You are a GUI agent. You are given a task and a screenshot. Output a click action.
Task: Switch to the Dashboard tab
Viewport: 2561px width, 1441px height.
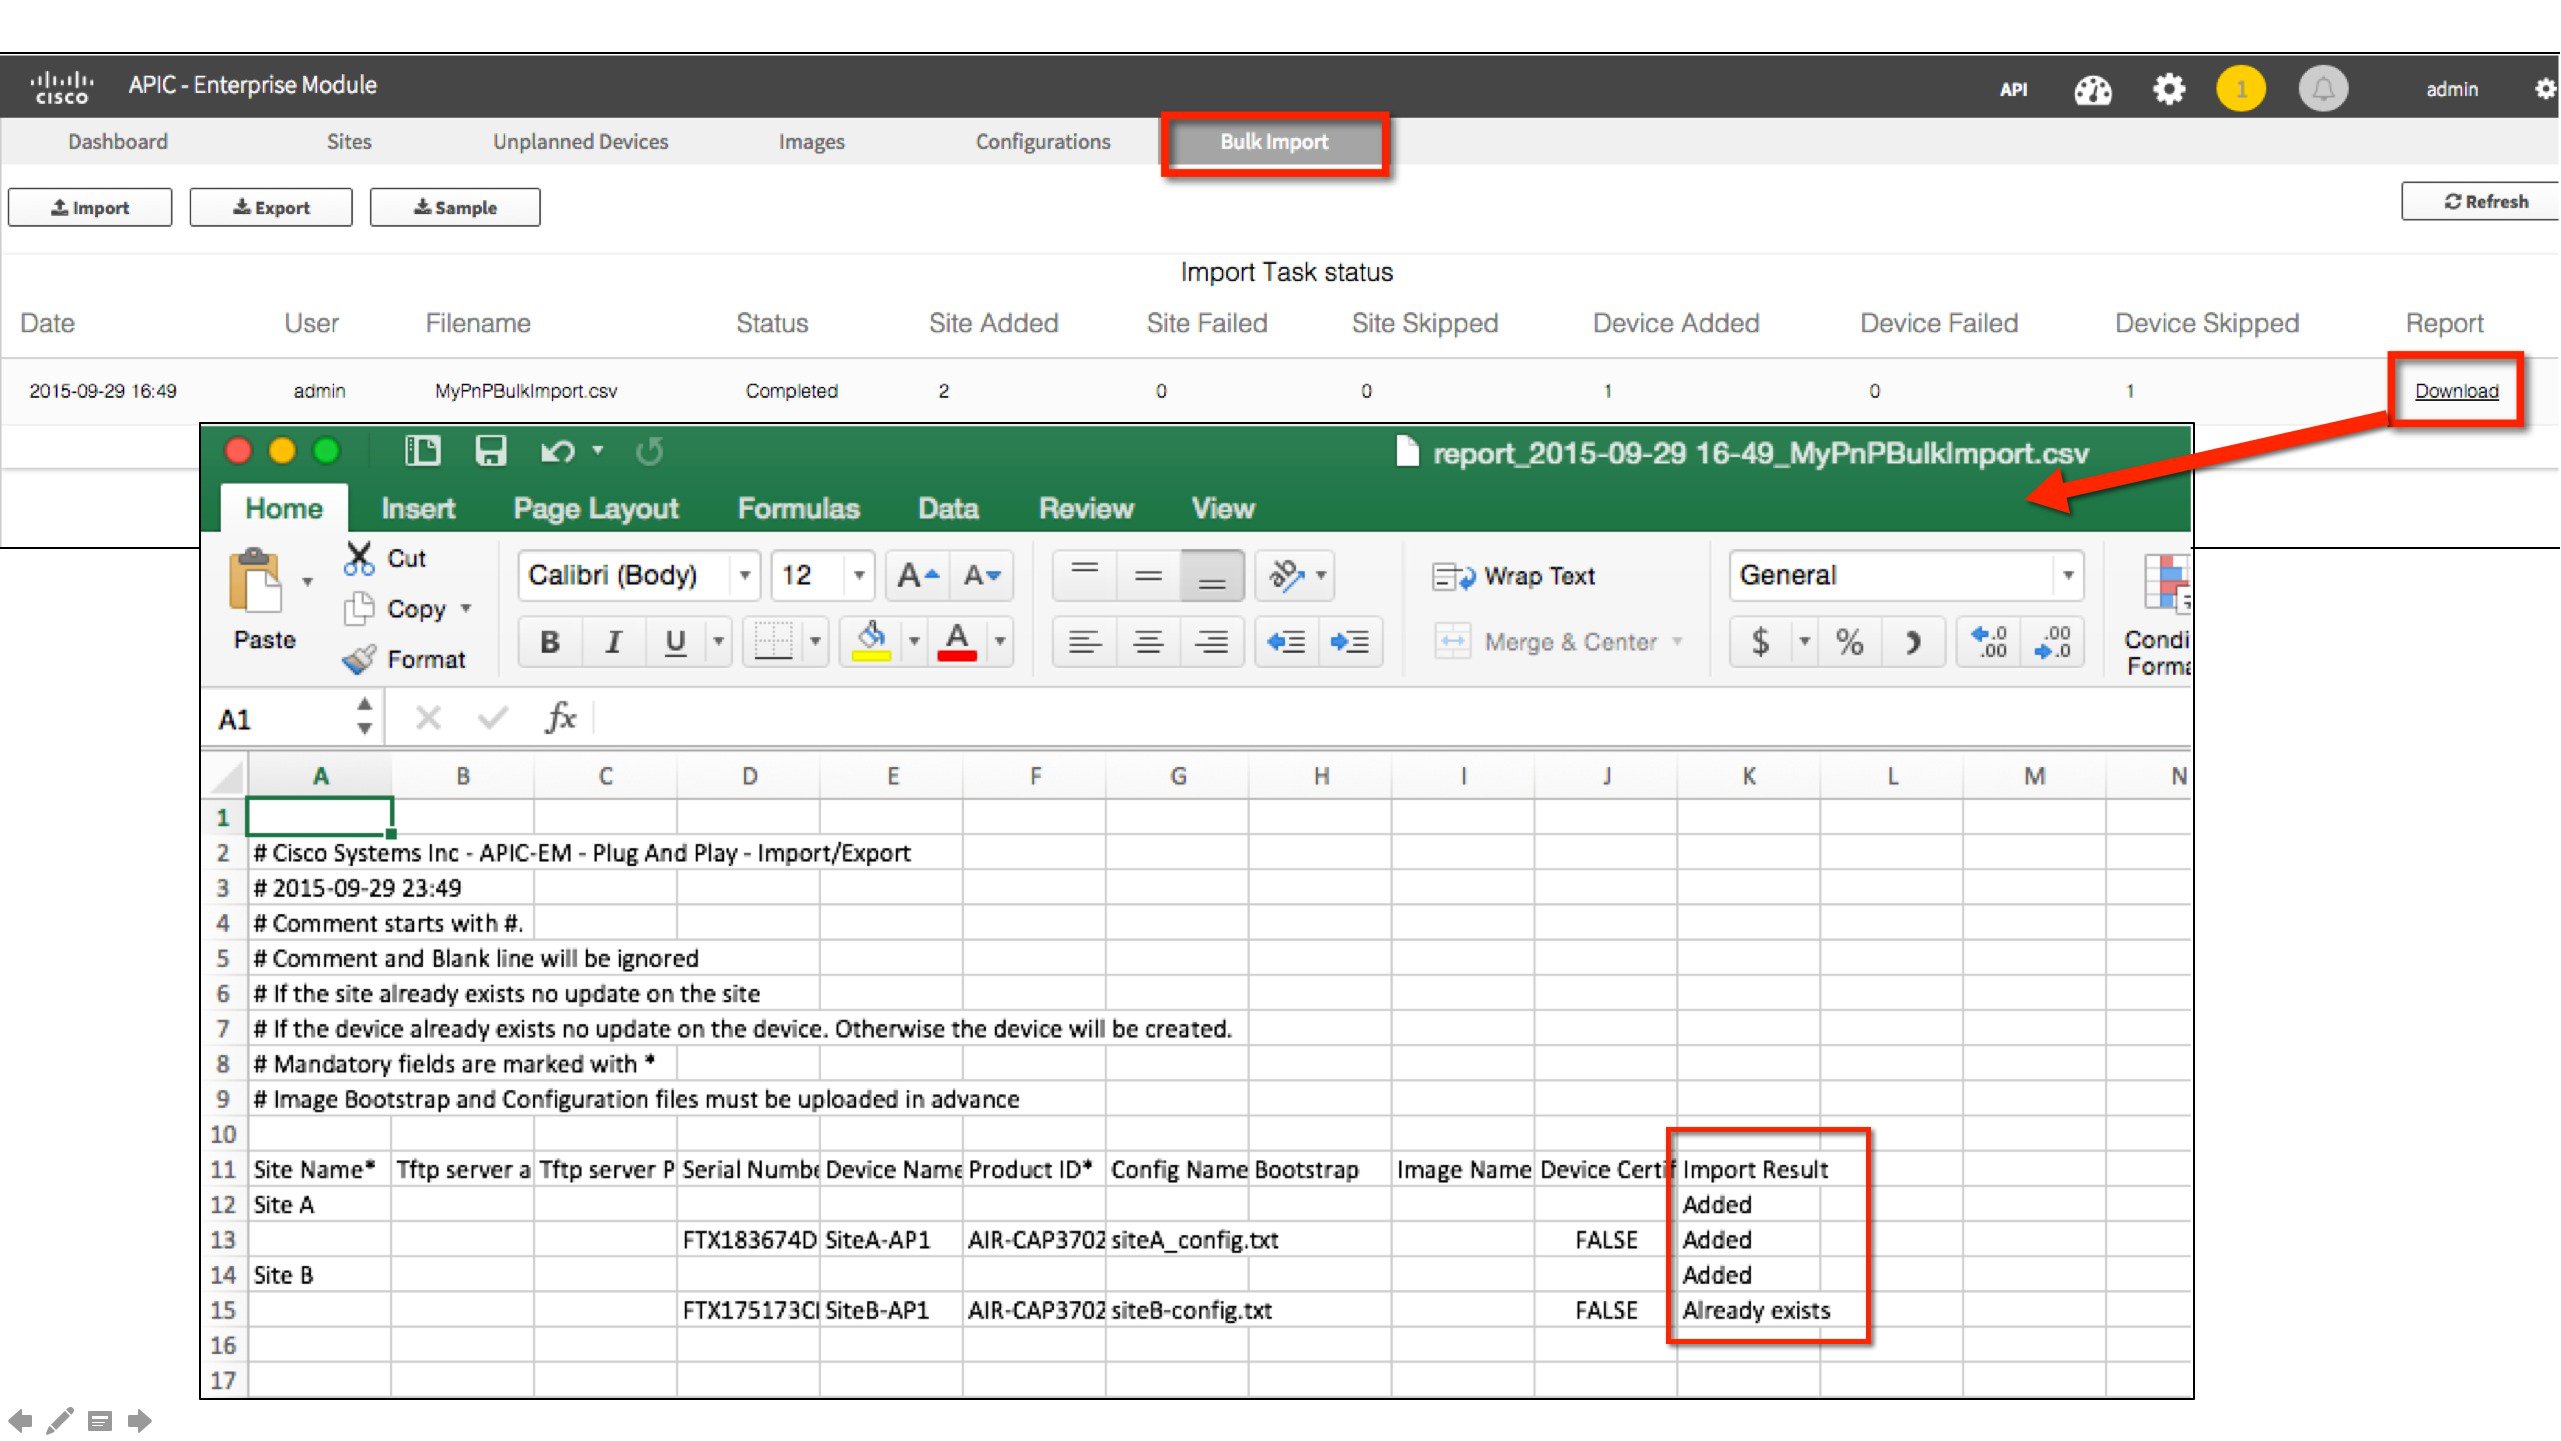pyautogui.click(x=118, y=142)
